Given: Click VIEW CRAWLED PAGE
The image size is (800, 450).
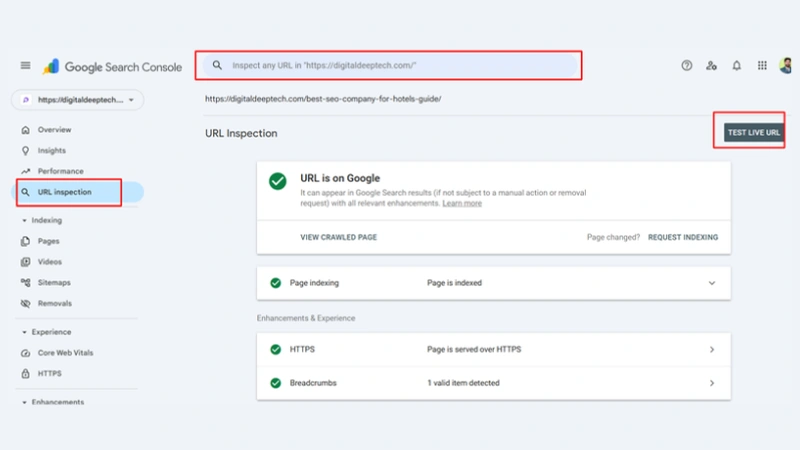Looking at the screenshot, I should [x=338, y=237].
